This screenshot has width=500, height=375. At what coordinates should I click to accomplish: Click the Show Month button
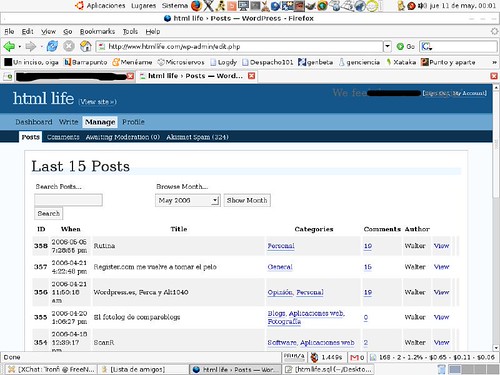[x=247, y=200]
